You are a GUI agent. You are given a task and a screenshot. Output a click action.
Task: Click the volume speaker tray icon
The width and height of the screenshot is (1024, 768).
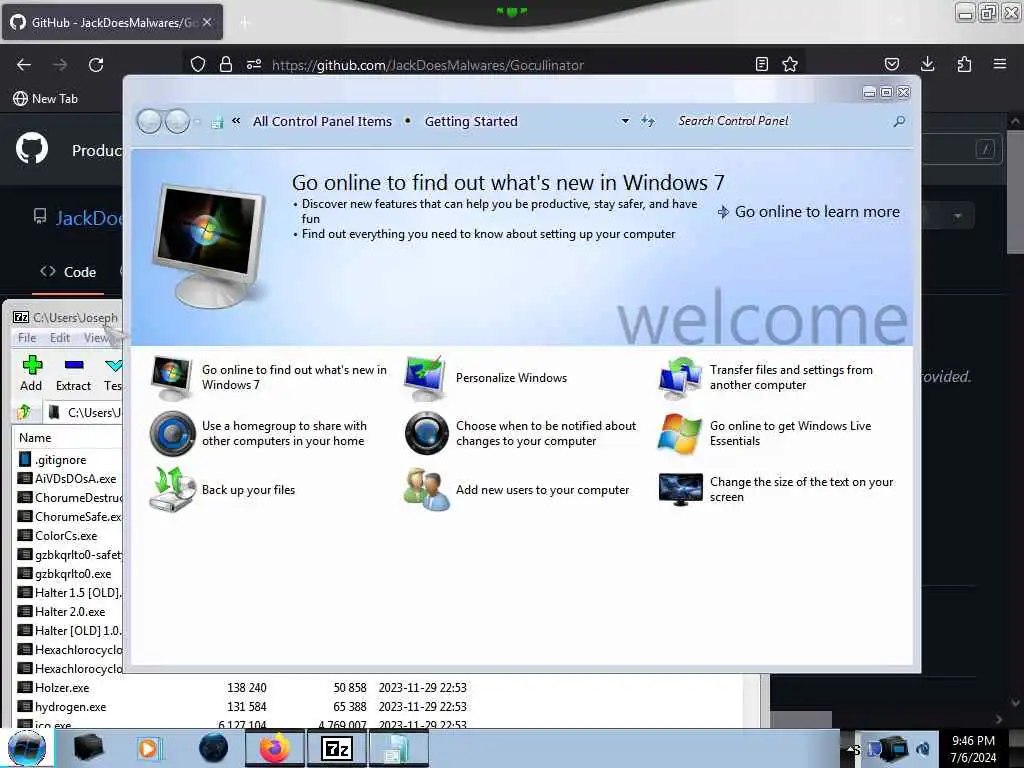pyautogui.click(x=923, y=749)
